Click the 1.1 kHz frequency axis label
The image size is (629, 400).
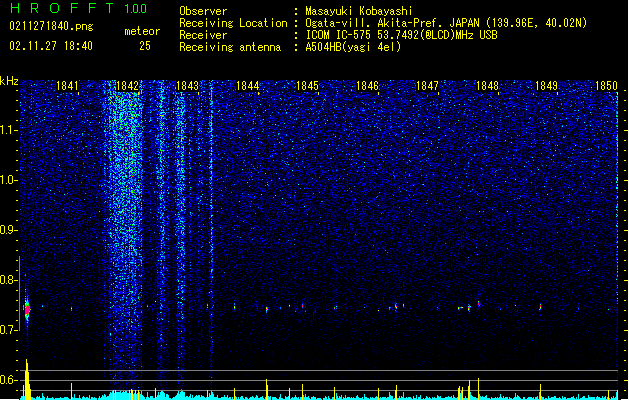click(8, 130)
